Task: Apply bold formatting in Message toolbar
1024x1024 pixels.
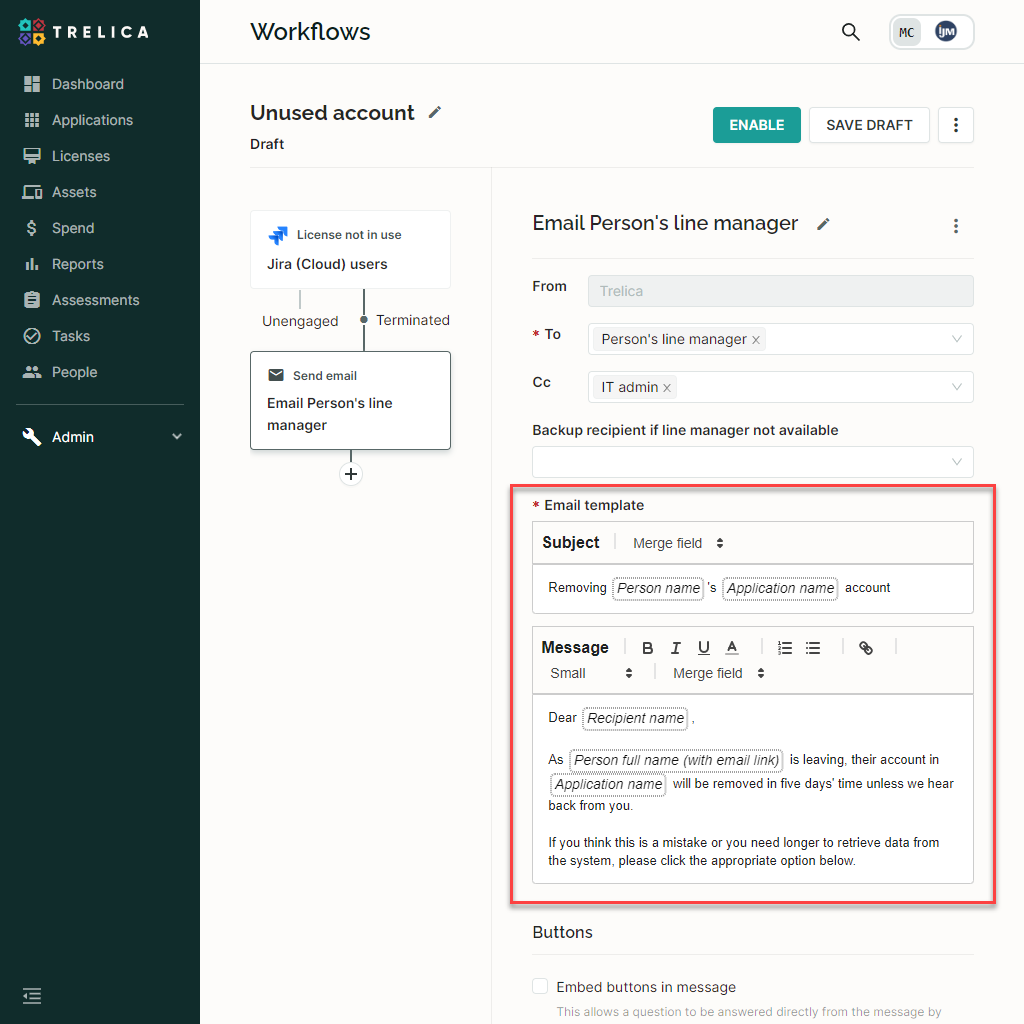Action: [647, 648]
